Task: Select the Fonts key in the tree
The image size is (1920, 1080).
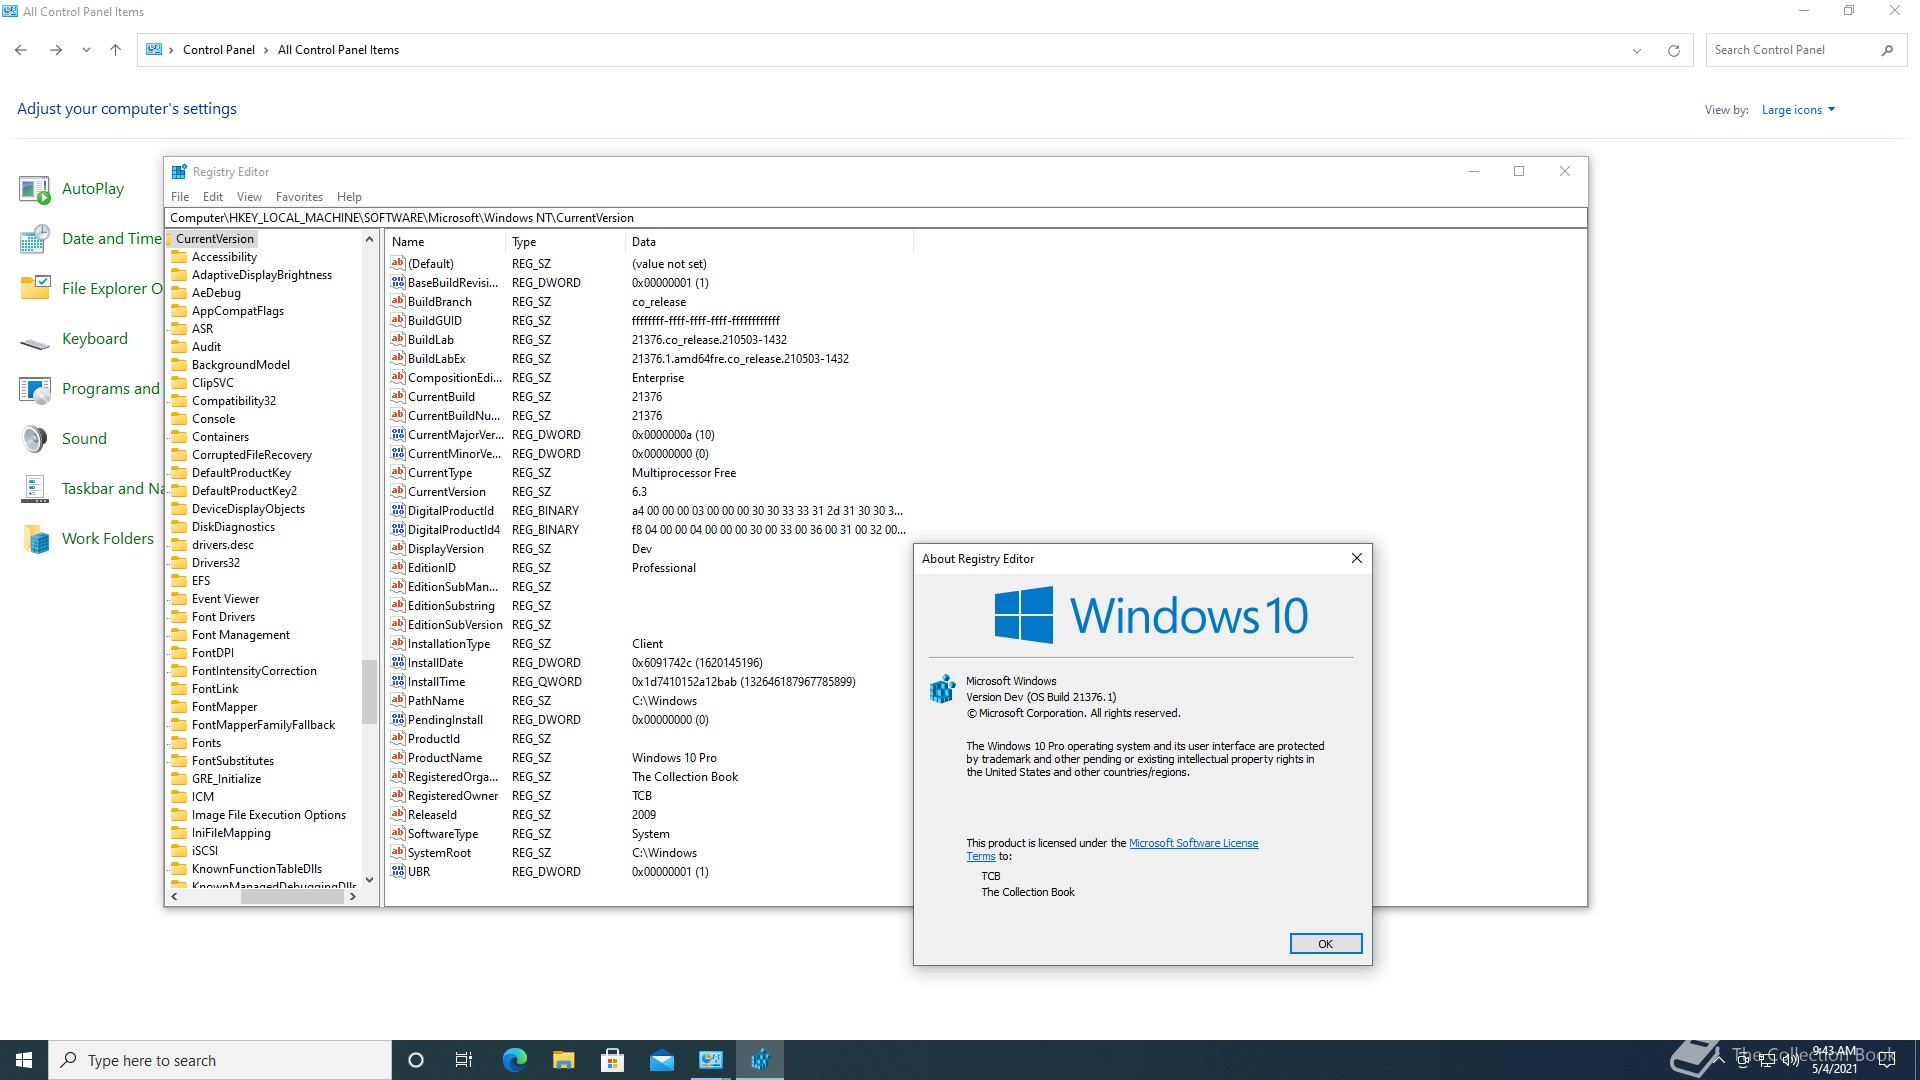Action: coord(206,743)
